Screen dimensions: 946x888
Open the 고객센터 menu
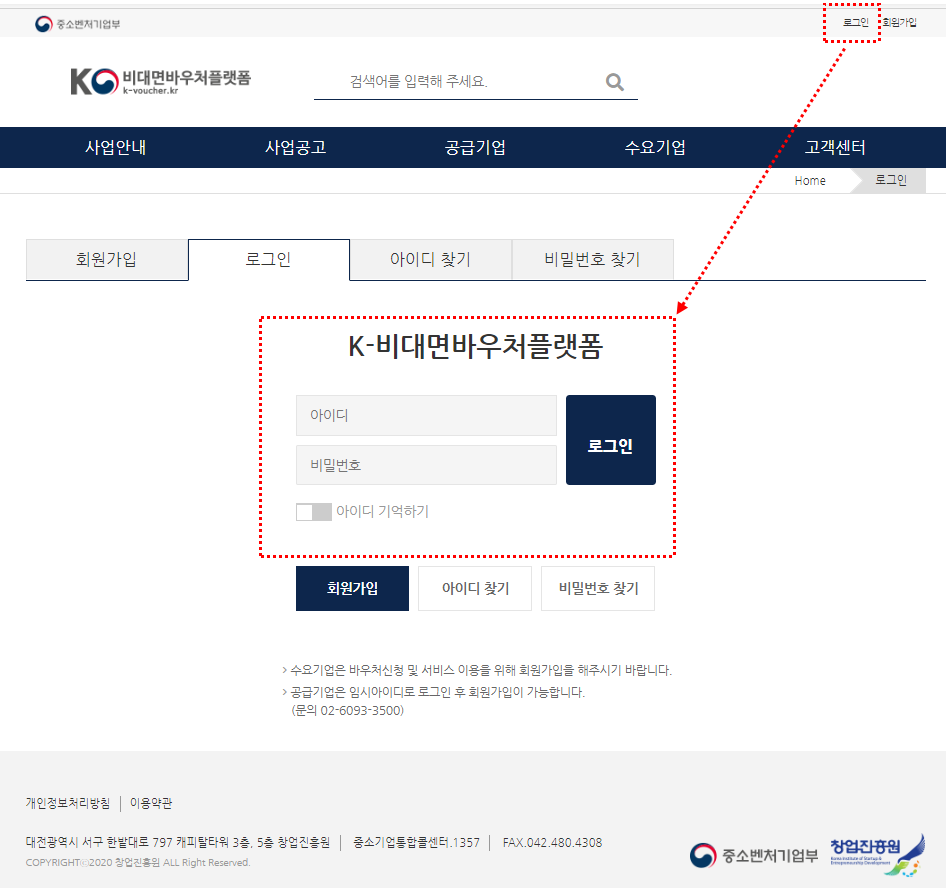click(835, 147)
